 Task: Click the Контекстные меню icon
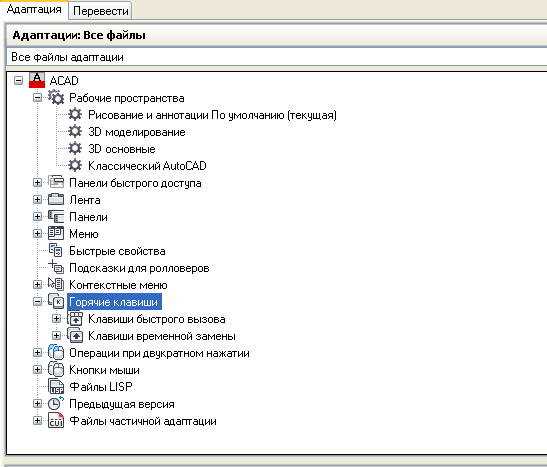pos(56,284)
